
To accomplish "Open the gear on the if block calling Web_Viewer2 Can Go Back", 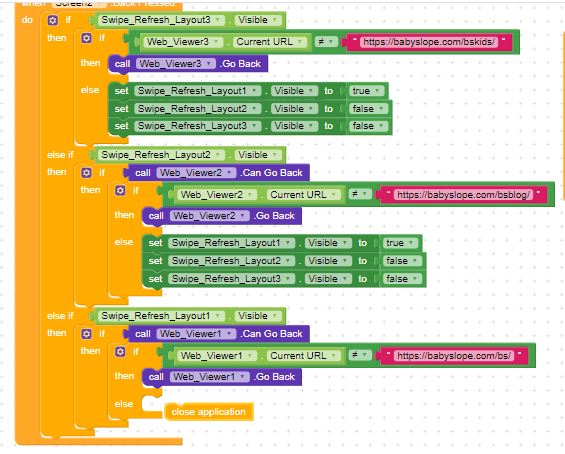I will point(86,173).
